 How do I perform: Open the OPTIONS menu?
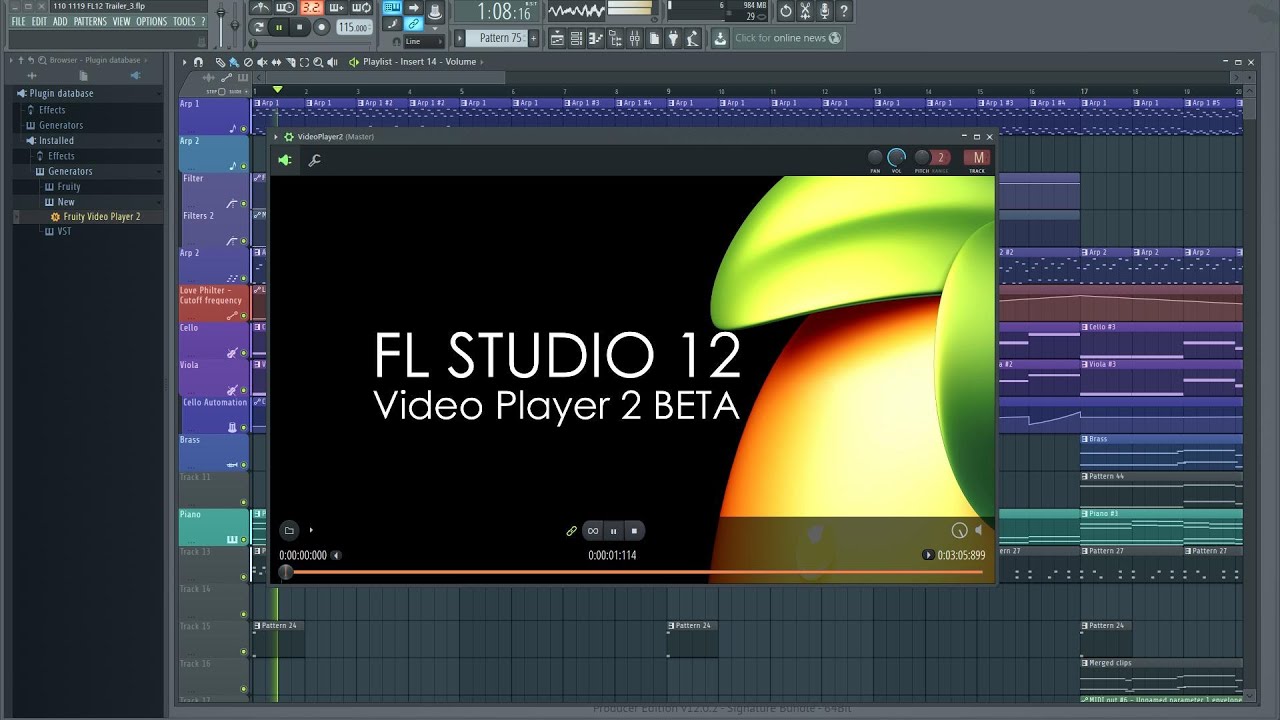pos(151,21)
